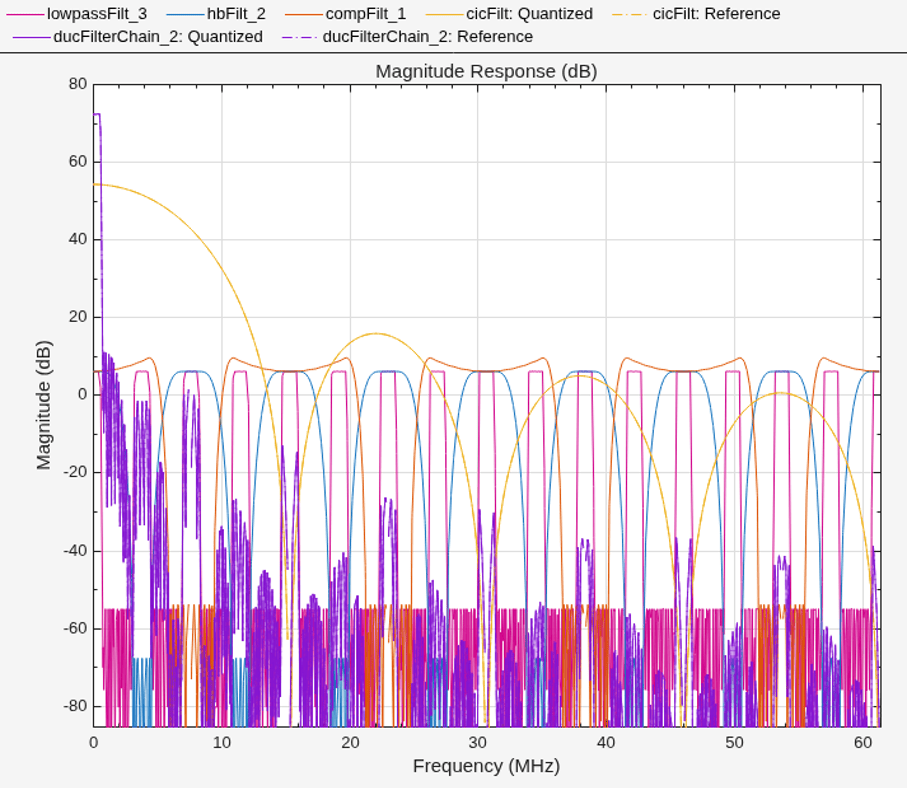Click the Frequency (MHz) x-axis label
This screenshot has height=788, width=907.
(486, 766)
